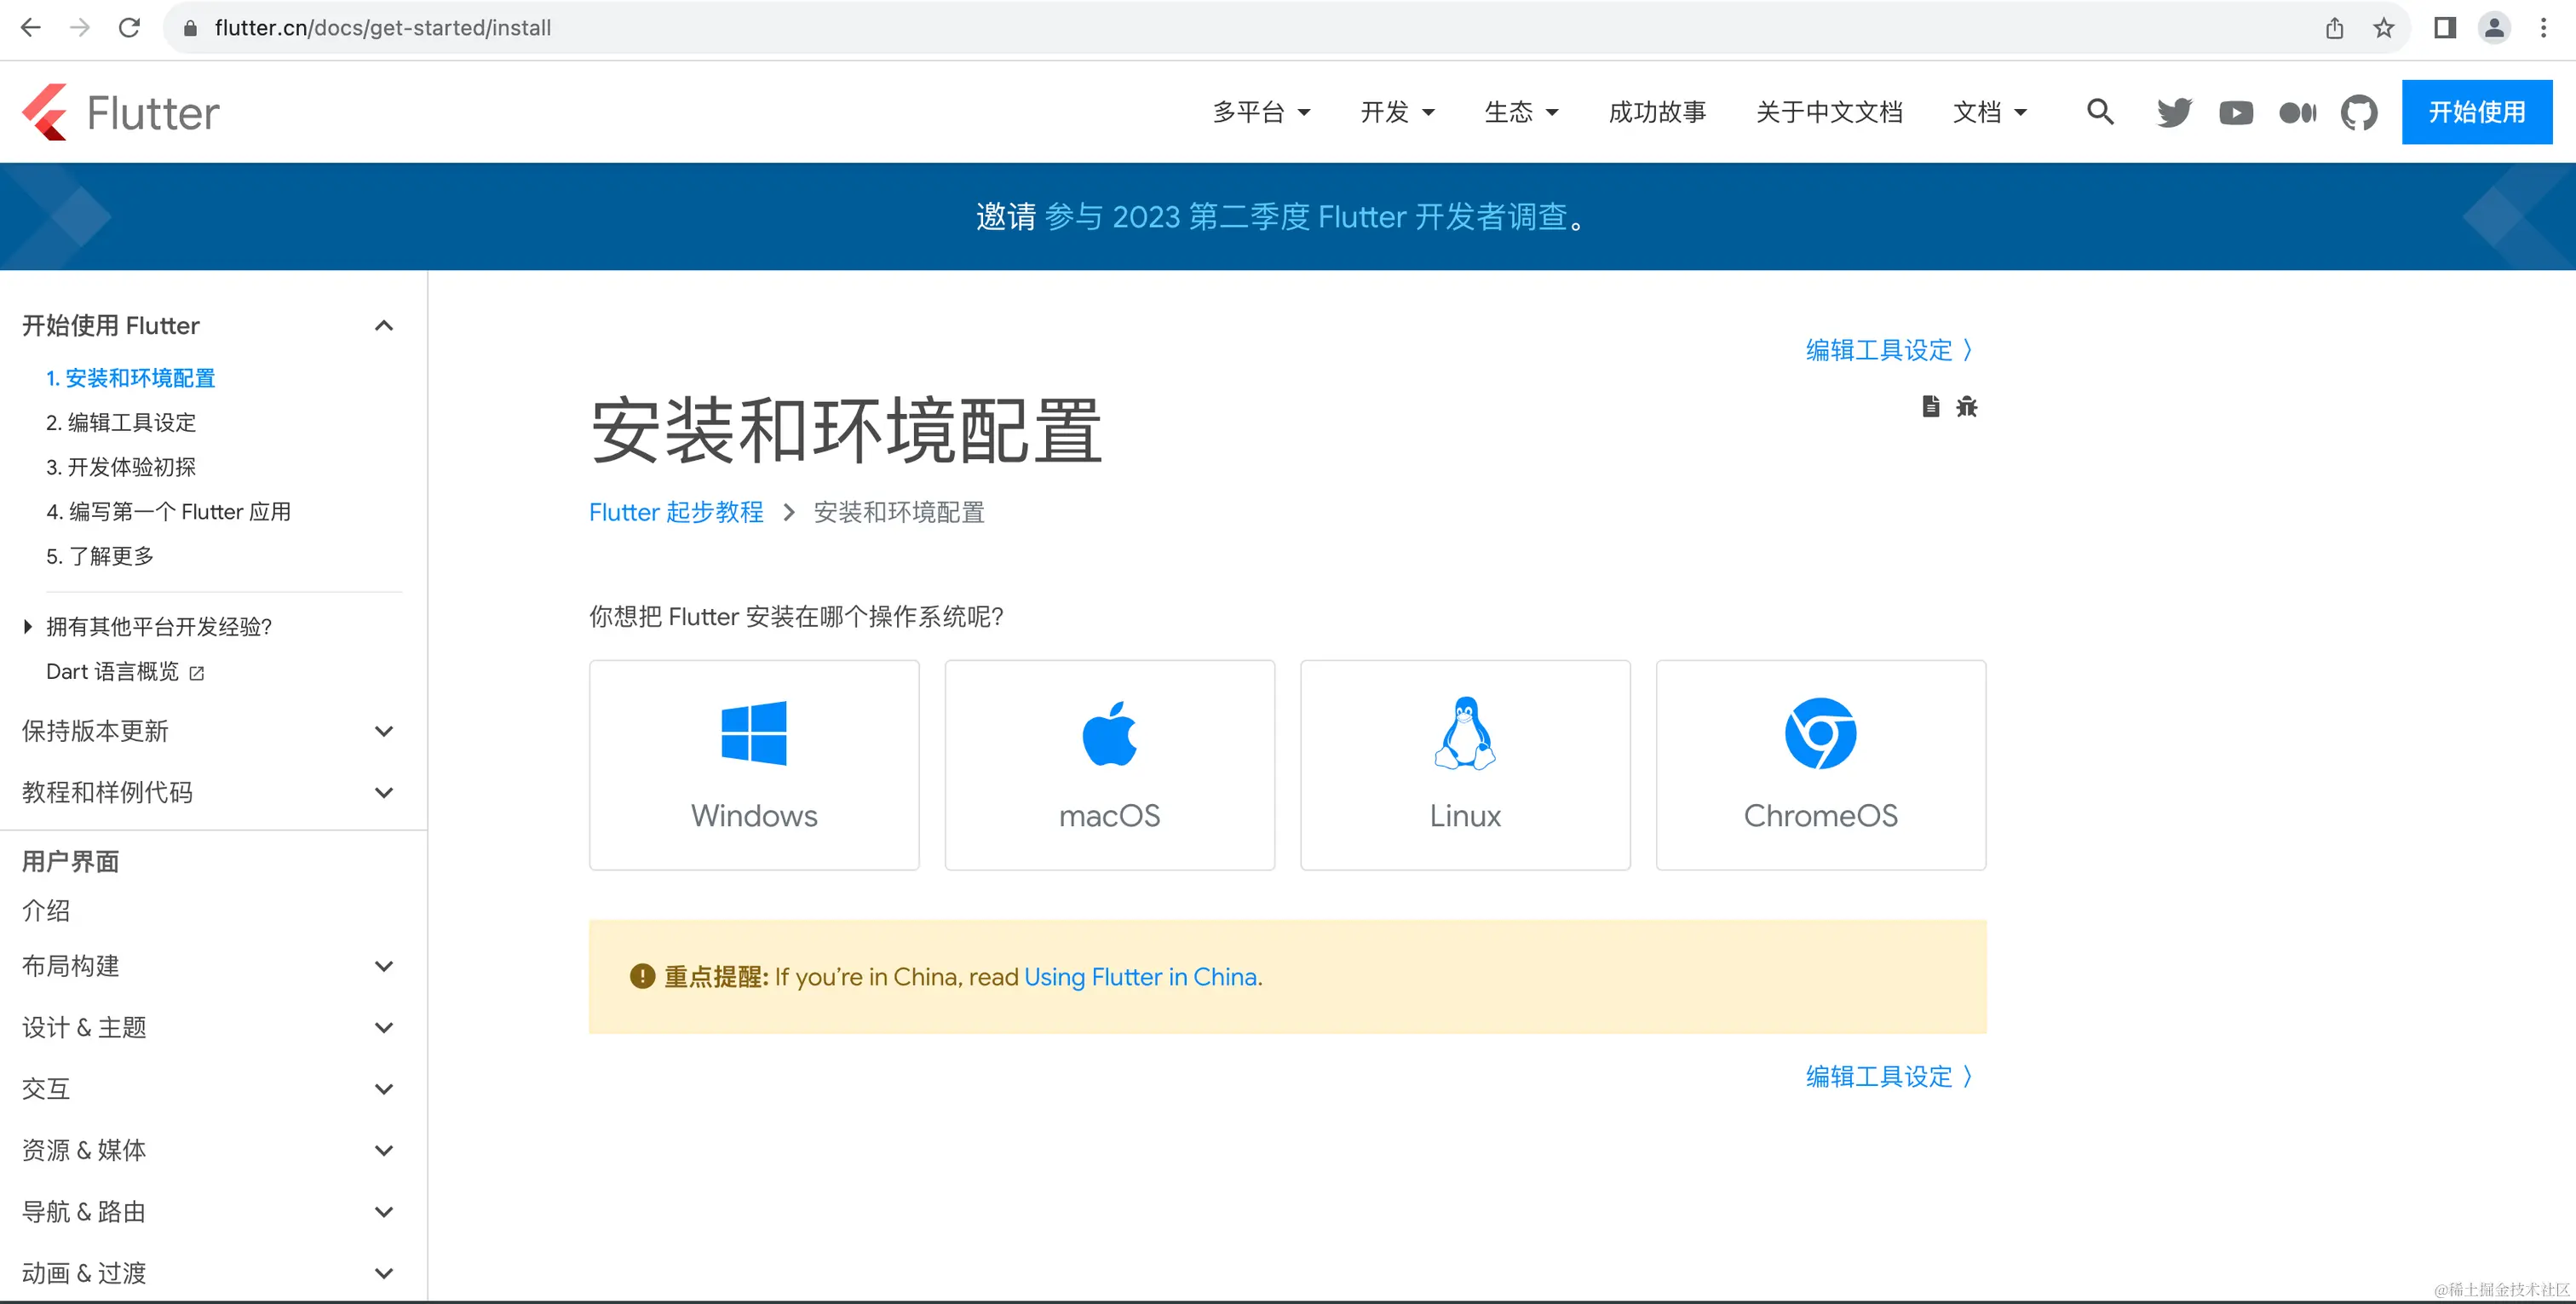
Task: Follow the top 编辑工具设定 next-page link
Action: [x=1890, y=350]
